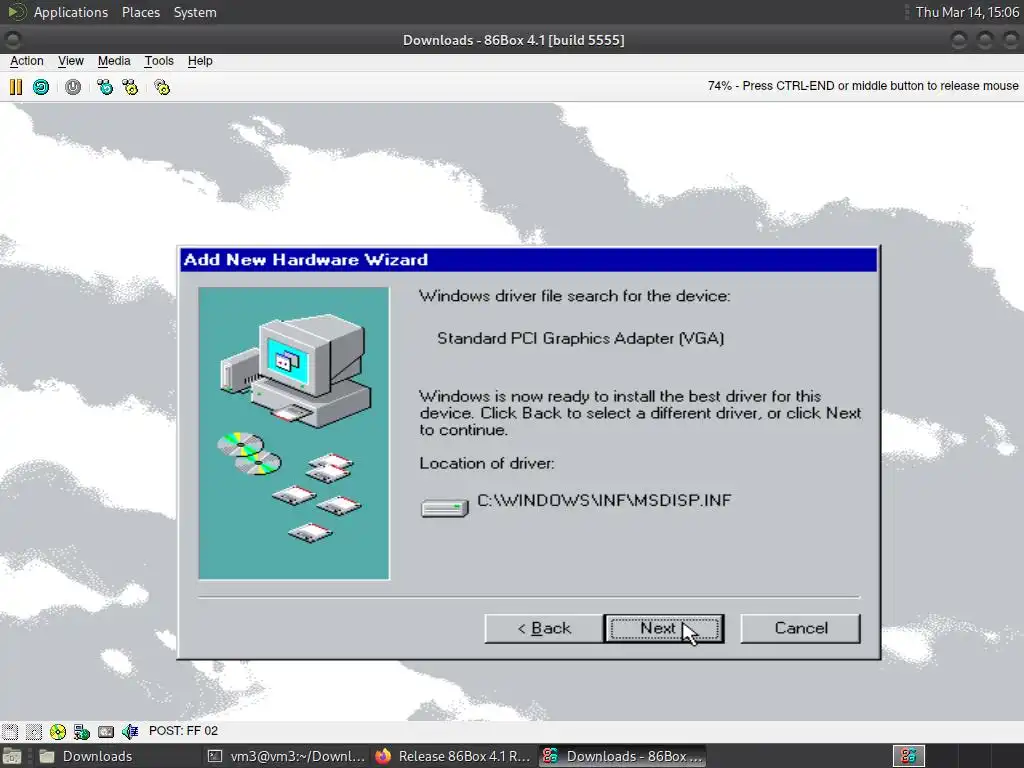Click the hard drive icon beside driver location
The width and height of the screenshot is (1024, 768).
[x=445, y=507]
